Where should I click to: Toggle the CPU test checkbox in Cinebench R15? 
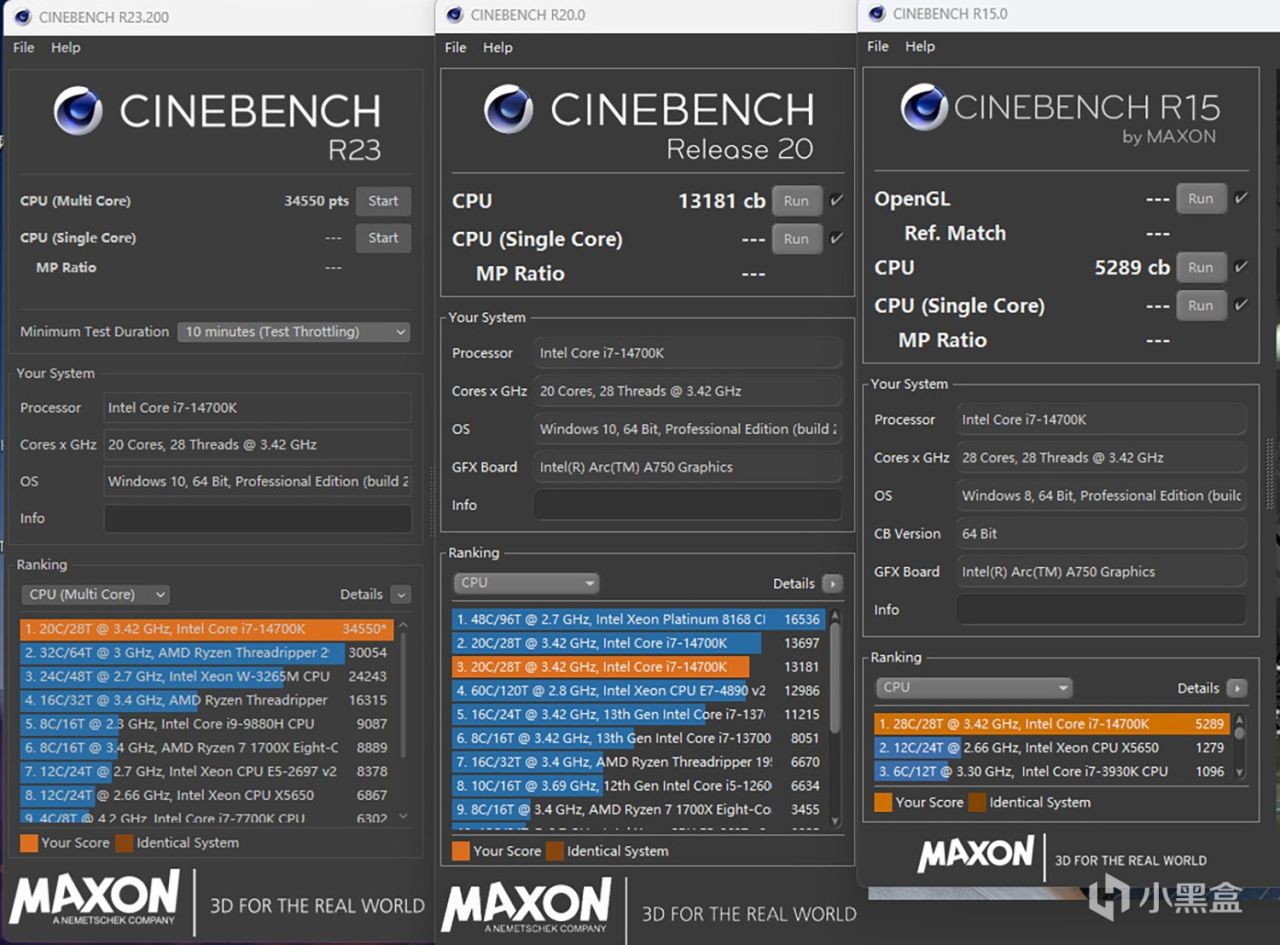1241,267
